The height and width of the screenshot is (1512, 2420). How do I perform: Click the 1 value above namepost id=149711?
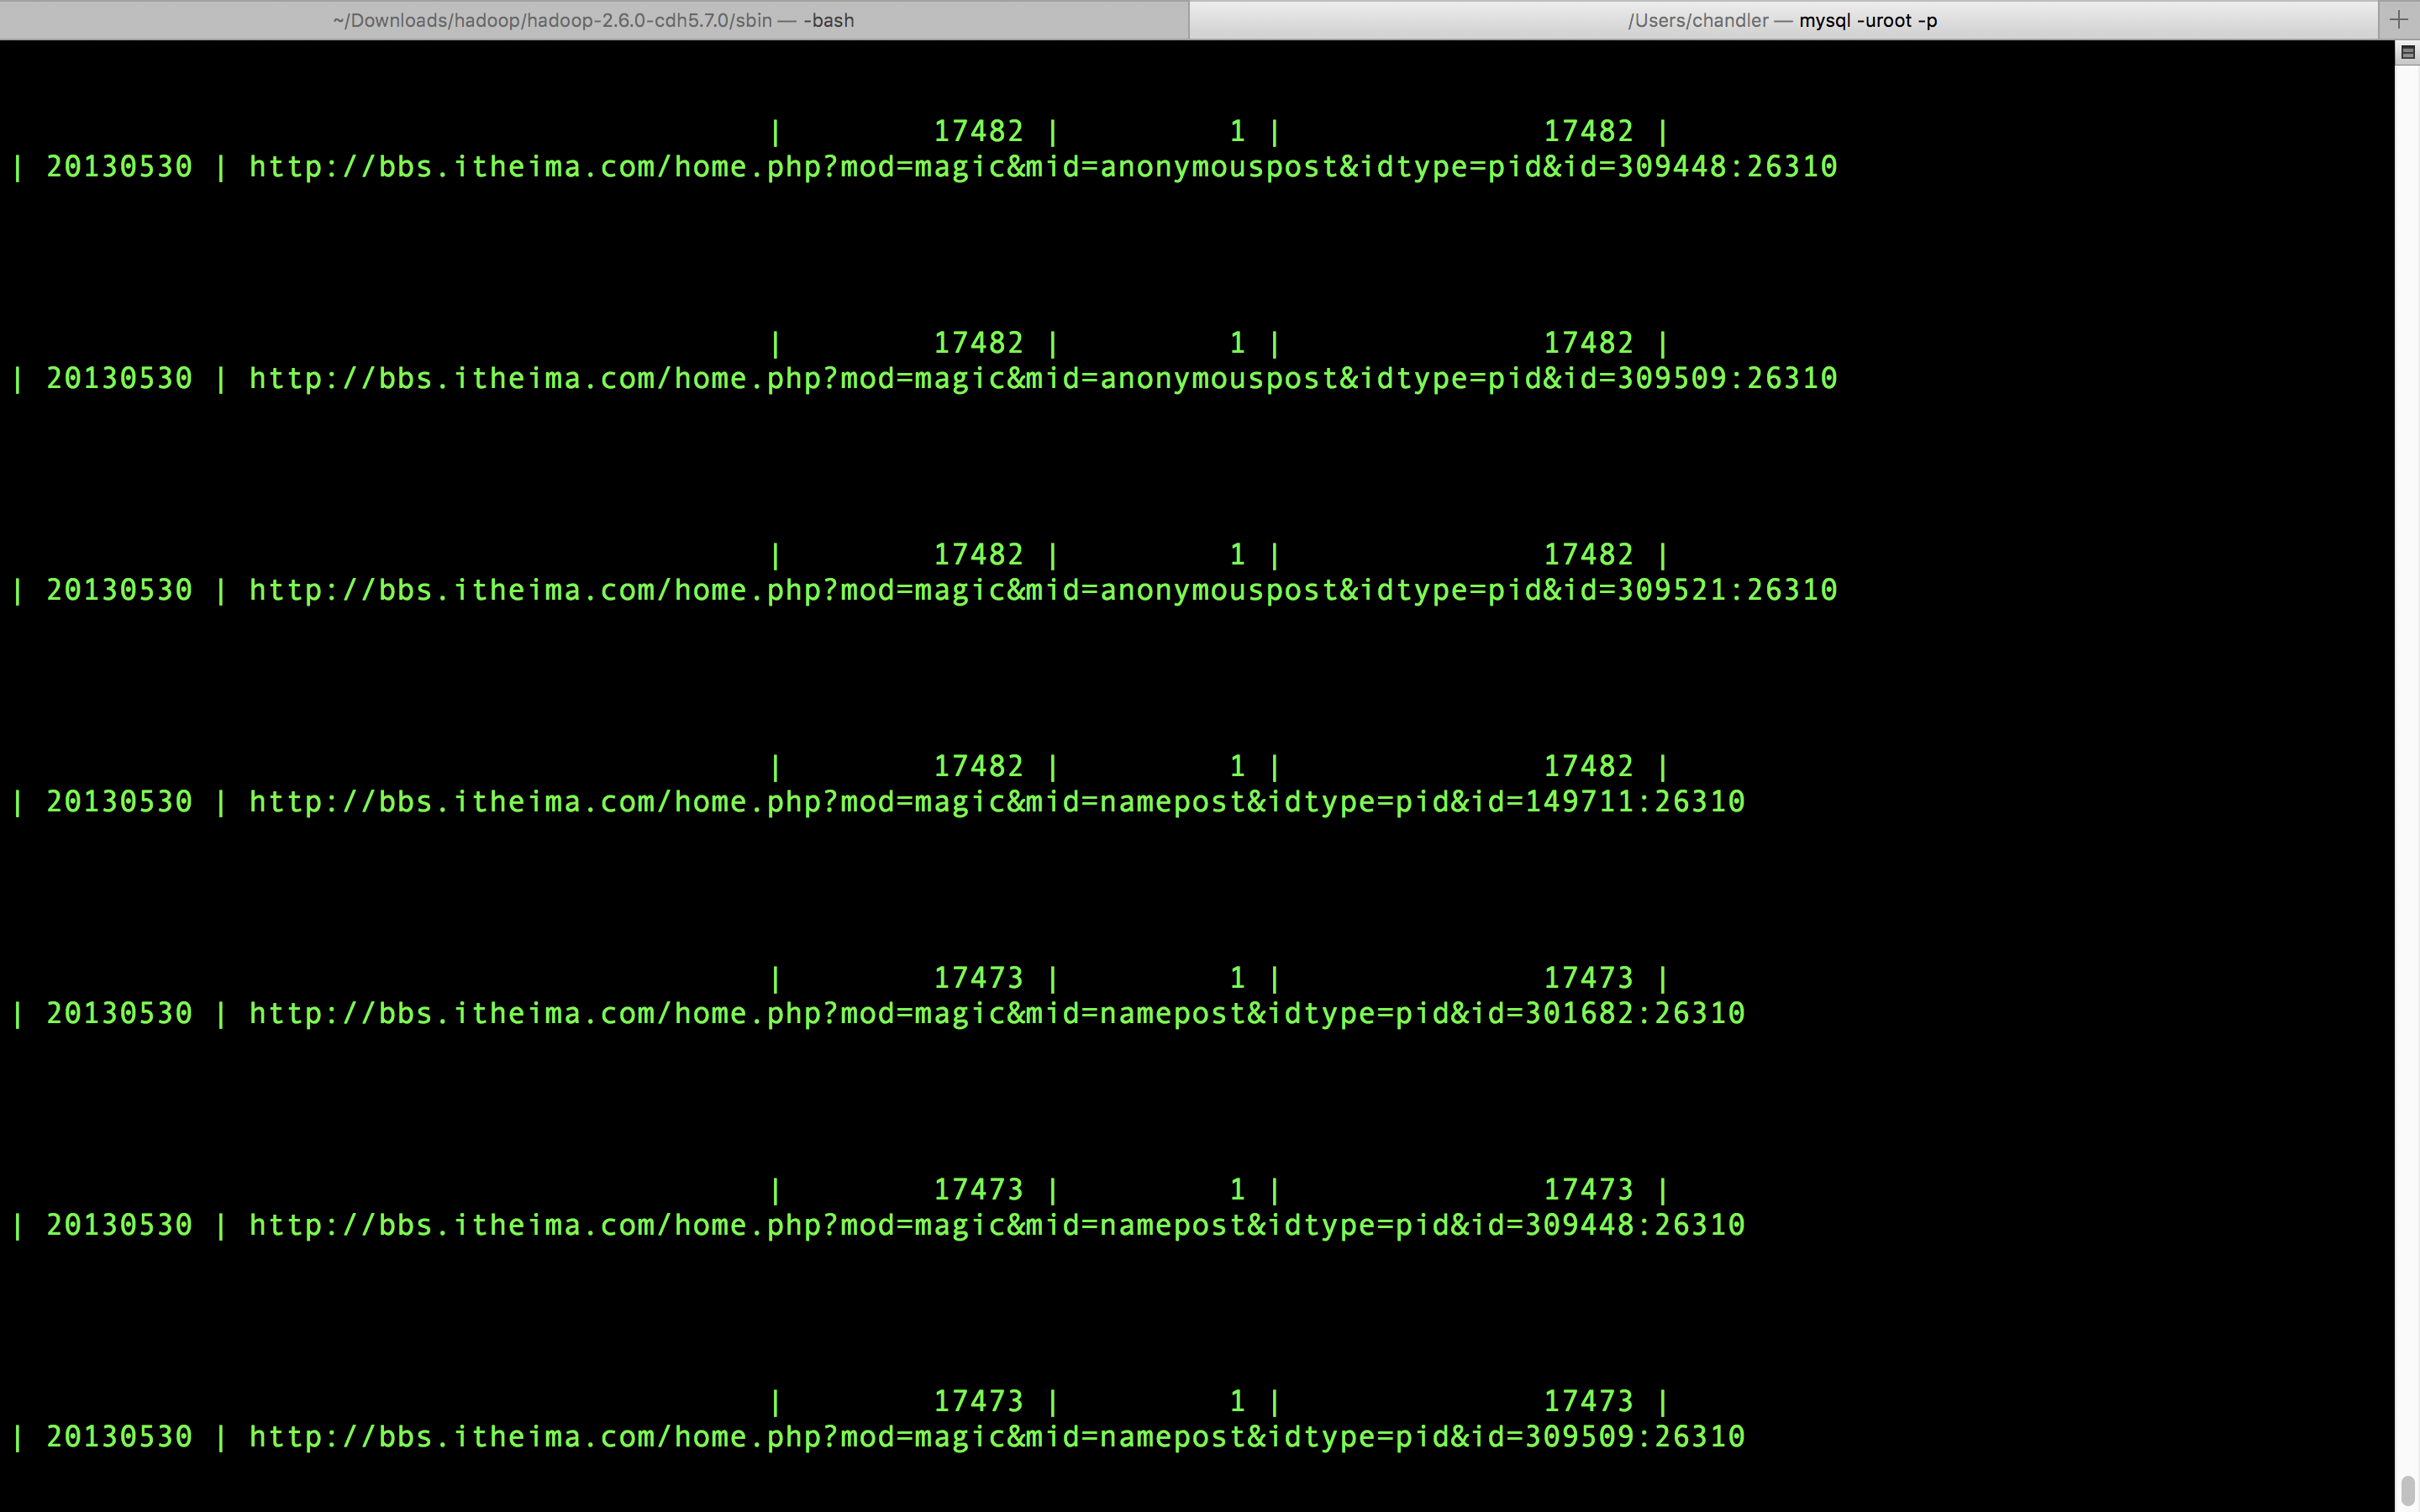point(1237,767)
